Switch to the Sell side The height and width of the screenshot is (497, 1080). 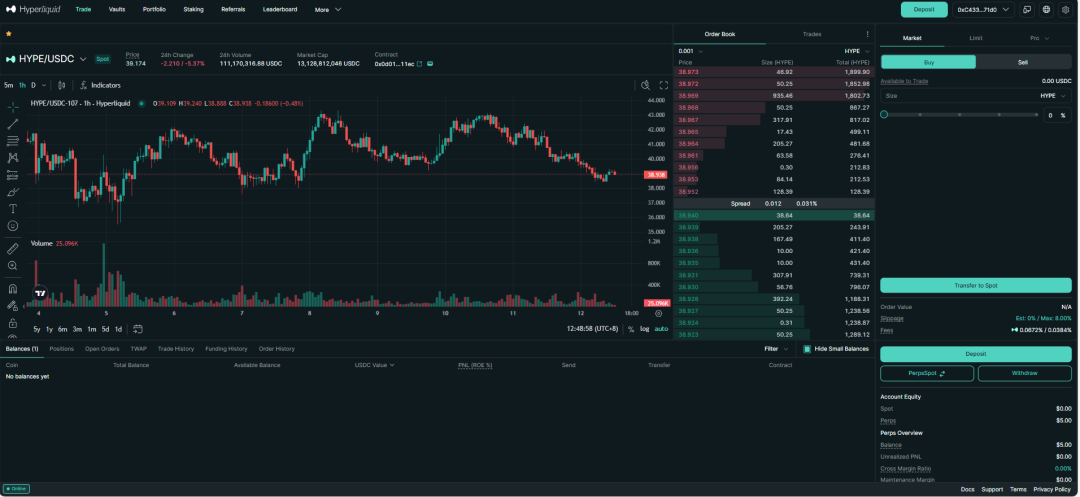pyautogui.click(x=1024, y=62)
